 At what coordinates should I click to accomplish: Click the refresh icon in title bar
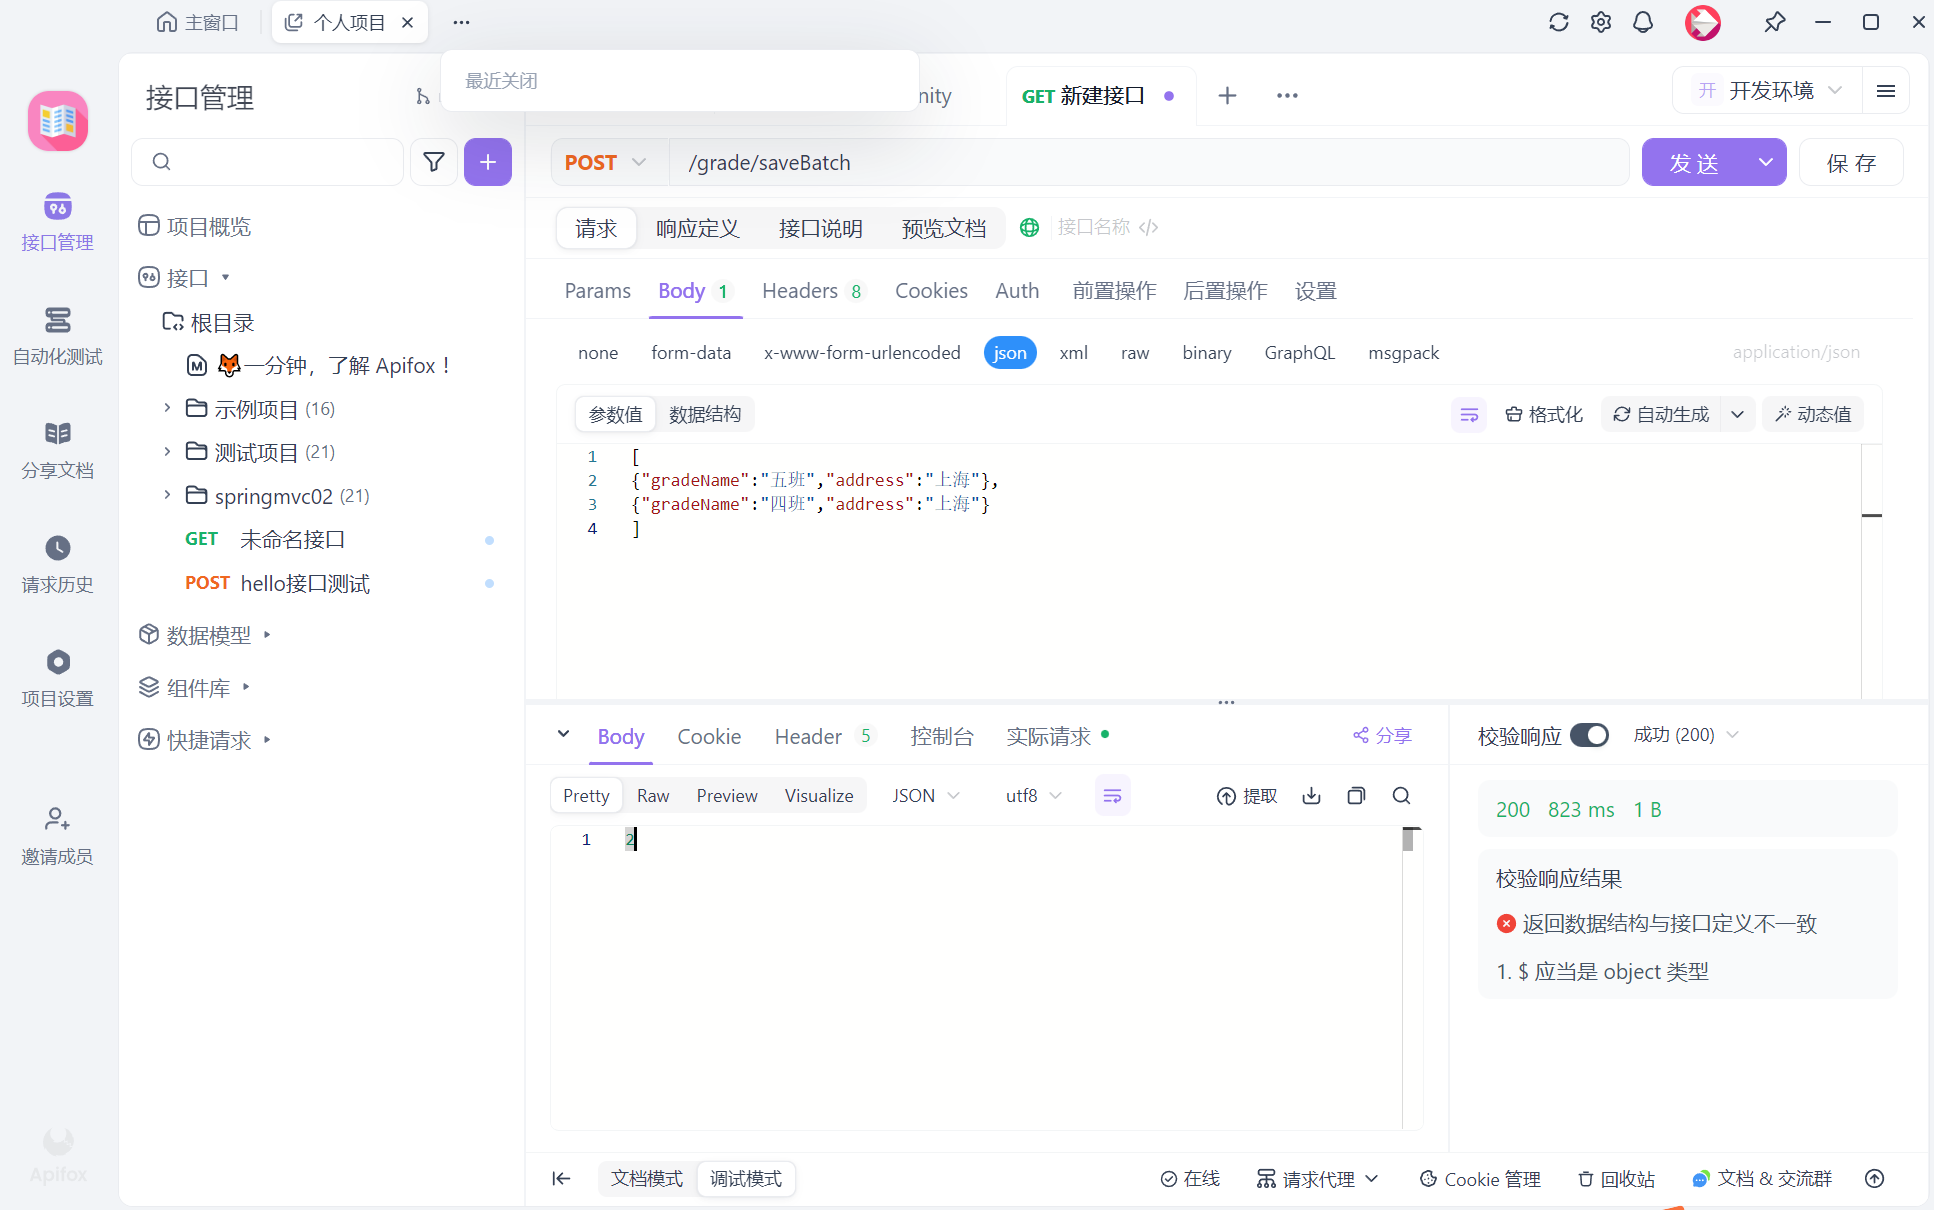point(1558,22)
